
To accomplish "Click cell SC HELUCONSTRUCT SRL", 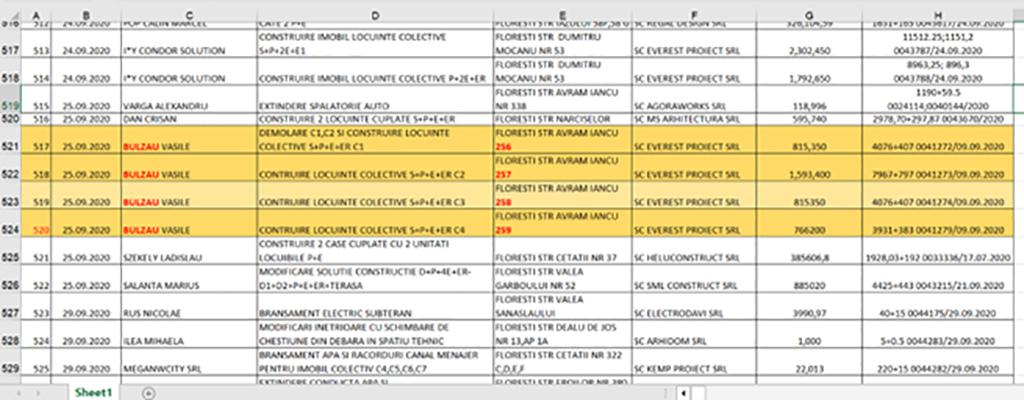I will click(x=695, y=250).
